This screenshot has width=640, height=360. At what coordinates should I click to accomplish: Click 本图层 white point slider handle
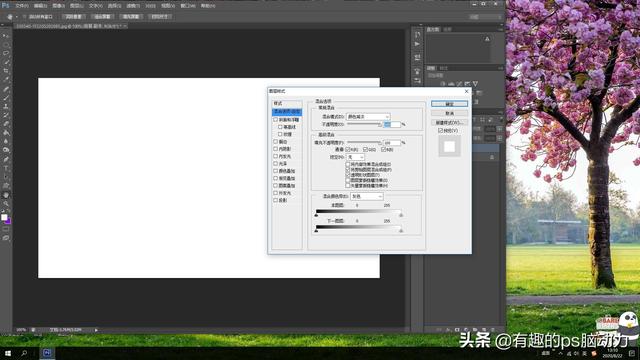coord(401,215)
